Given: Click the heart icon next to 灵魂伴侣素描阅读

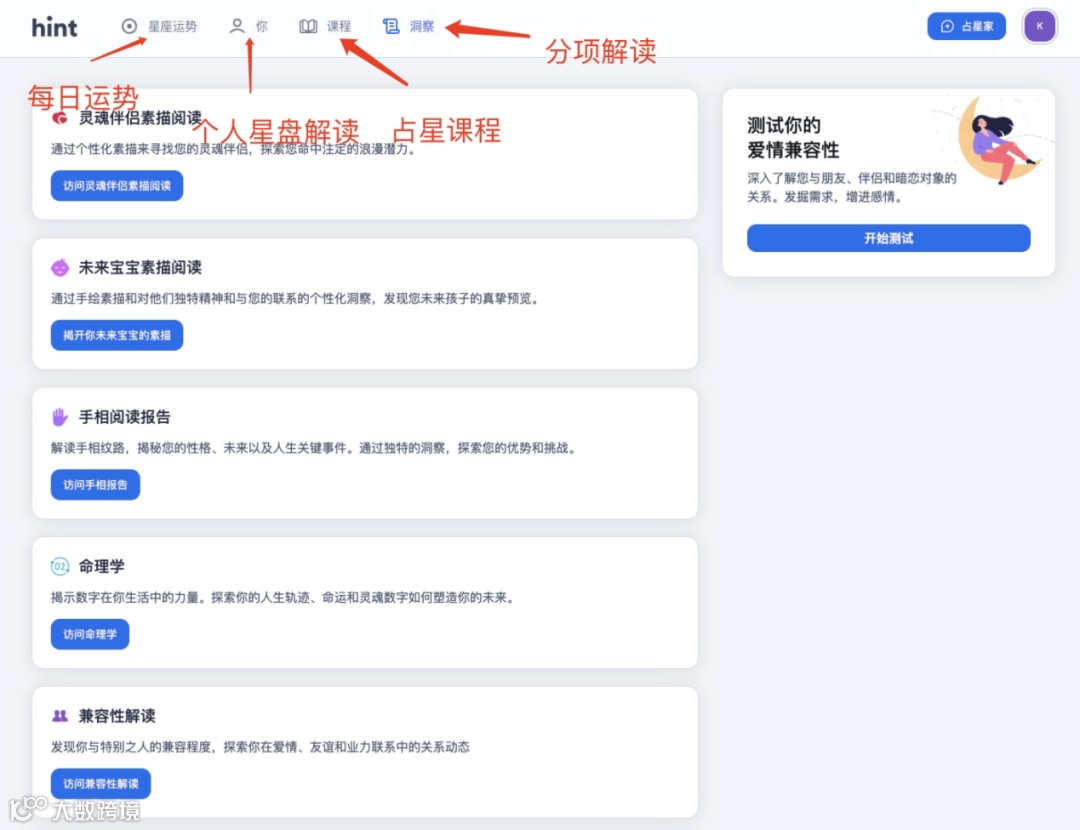Looking at the screenshot, I should pos(60,118).
